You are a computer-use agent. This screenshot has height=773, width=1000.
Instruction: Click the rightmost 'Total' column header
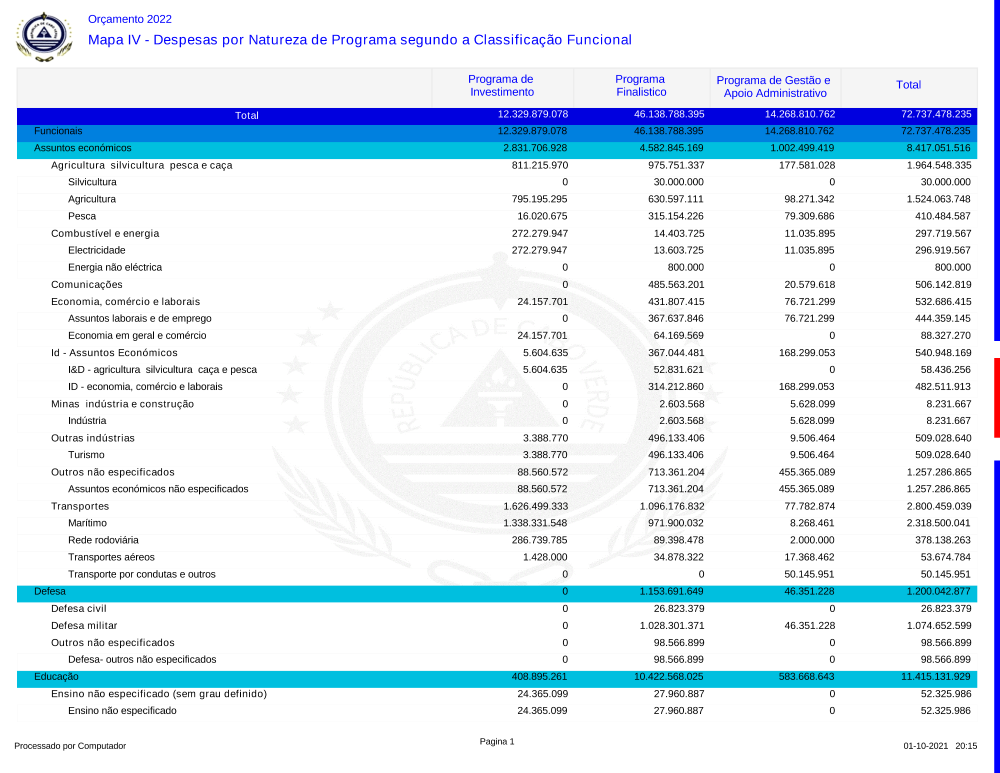point(908,86)
